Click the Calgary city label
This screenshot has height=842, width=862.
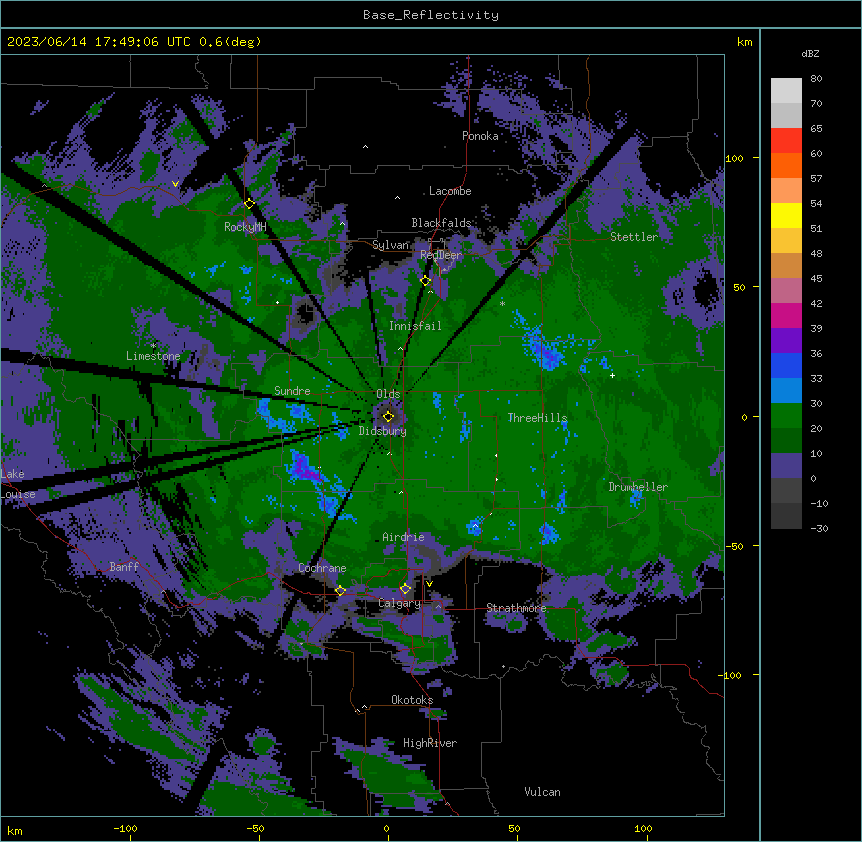tap(399, 603)
